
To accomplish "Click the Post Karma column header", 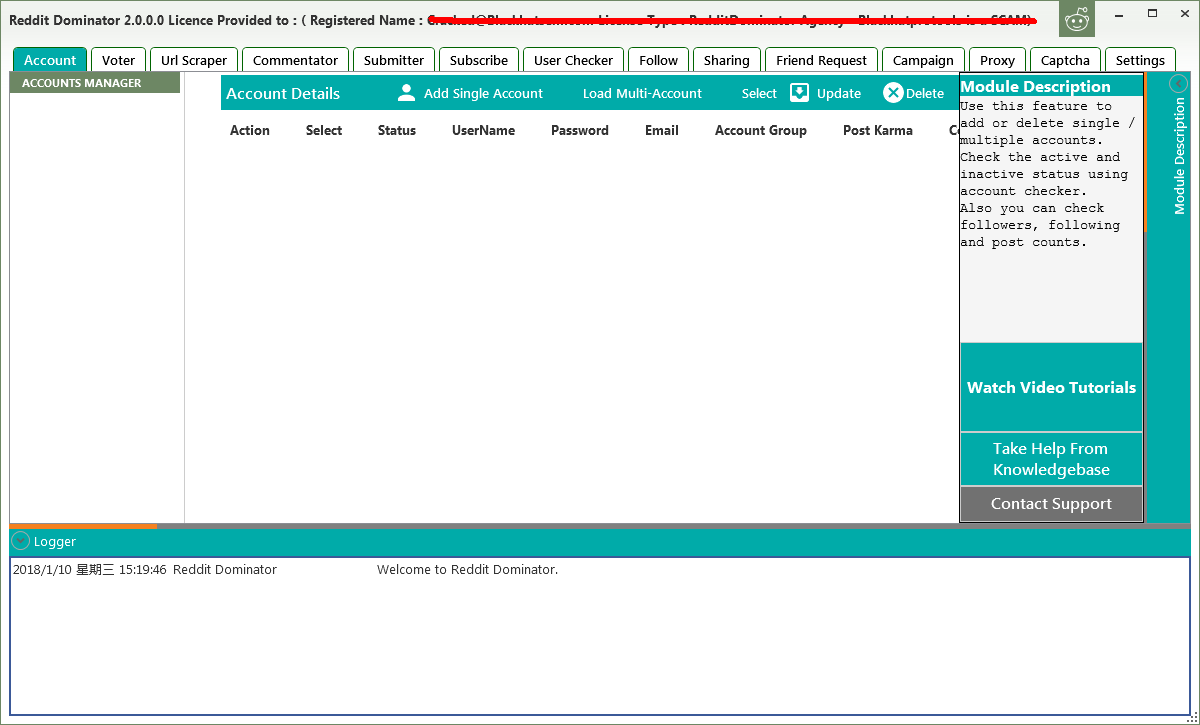I will point(878,130).
